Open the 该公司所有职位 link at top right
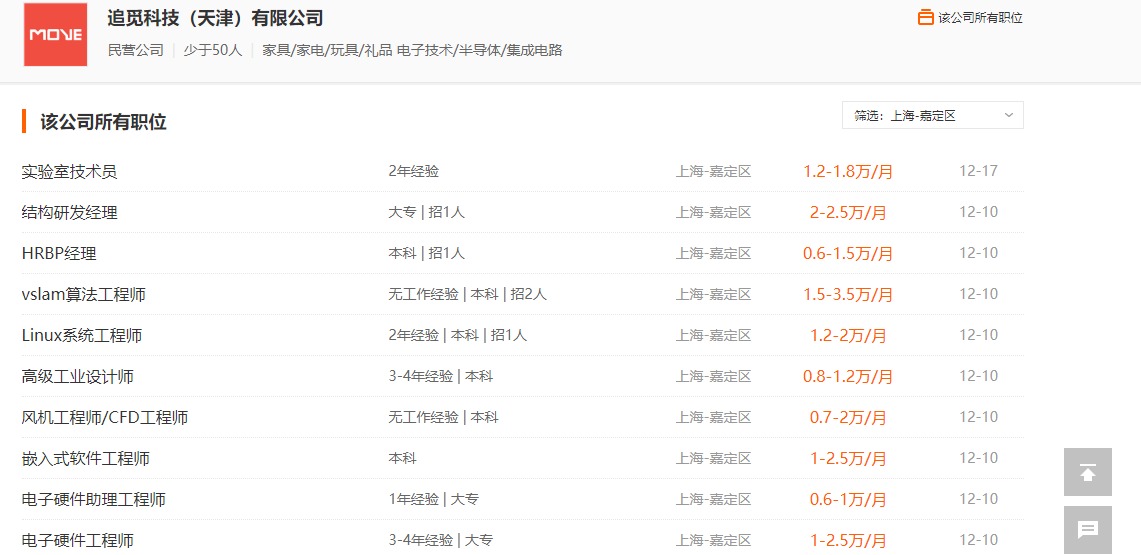 coord(980,17)
